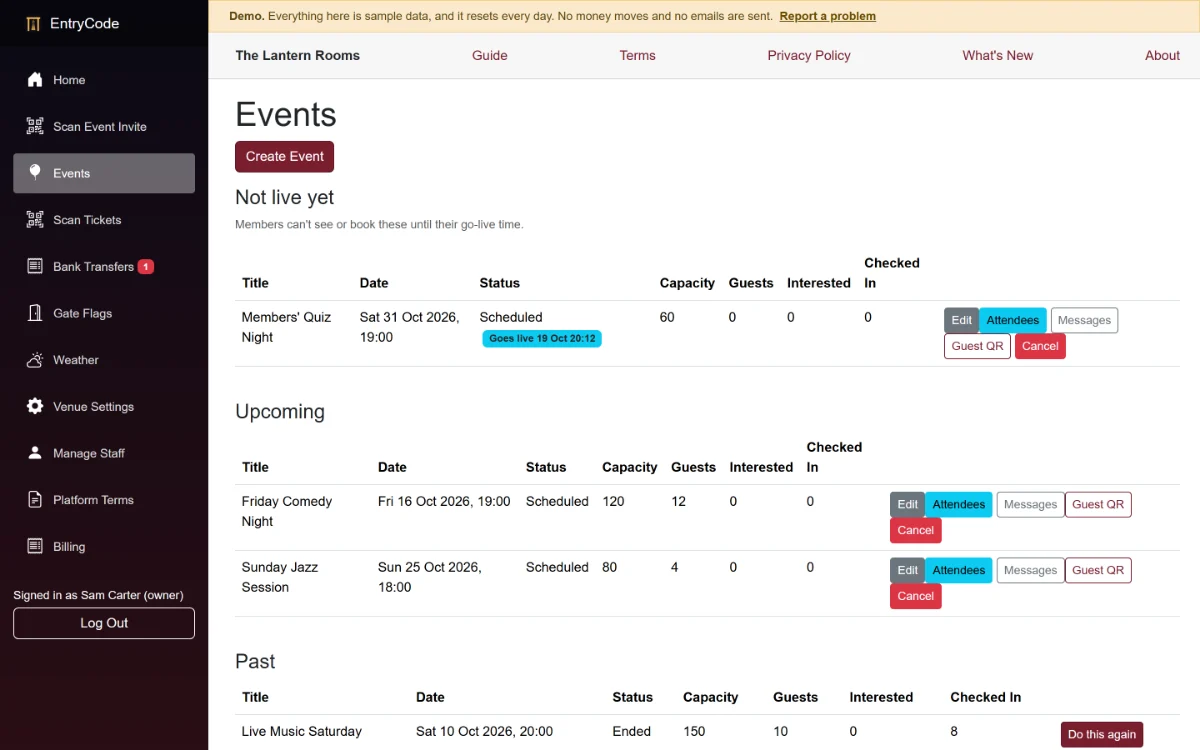
Task: Open Guest QR for Members' Quiz Night
Action: coord(977,346)
